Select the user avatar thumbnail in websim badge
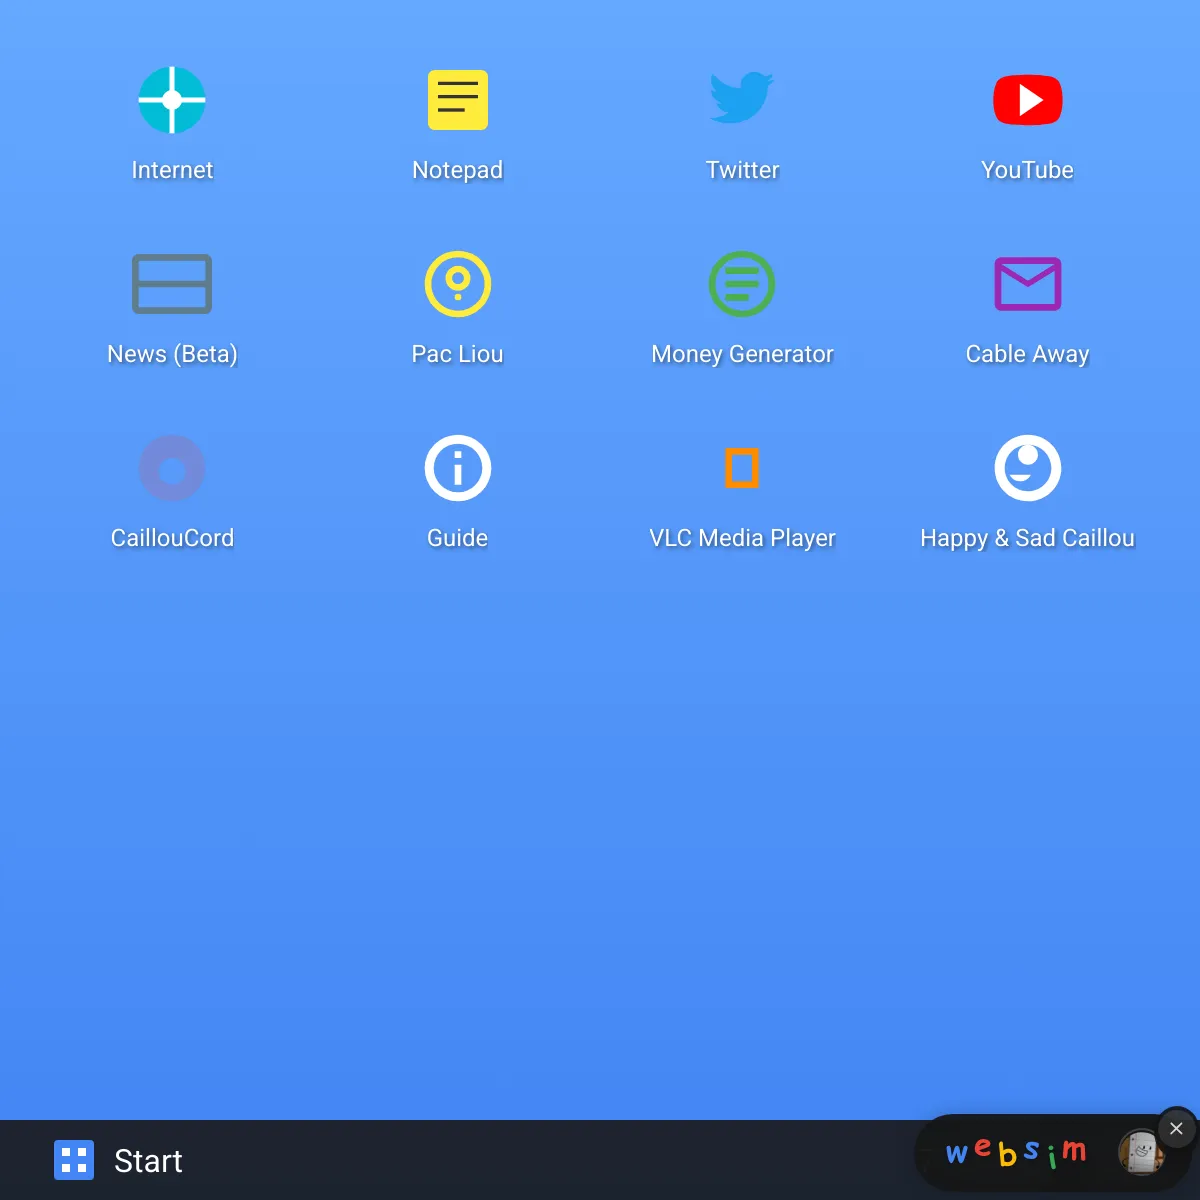This screenshot has height=1200, width=1200. coord(1140,1153)
